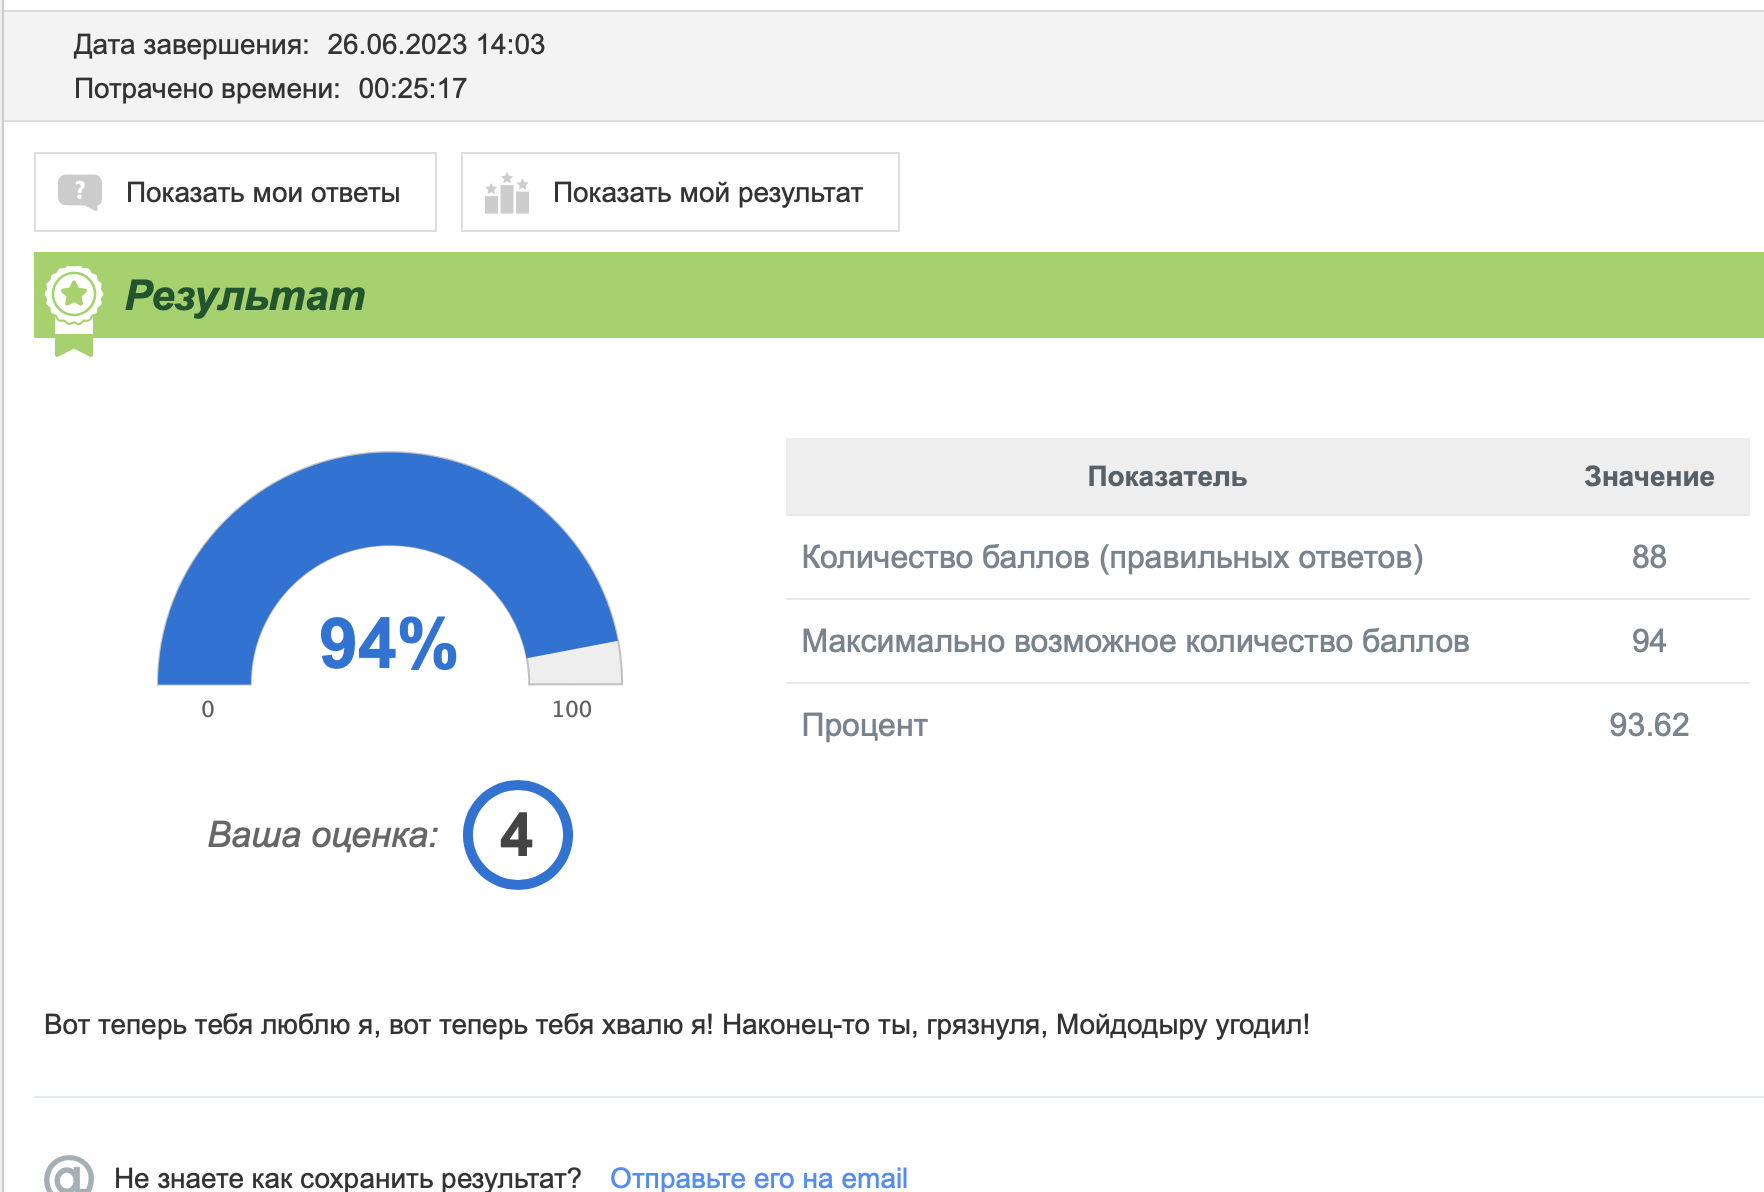Screen dimensions: 1764x1192
Task: Click the 'Показать мой результат' button
Action: pyautogui.click(x=680, y=192)
